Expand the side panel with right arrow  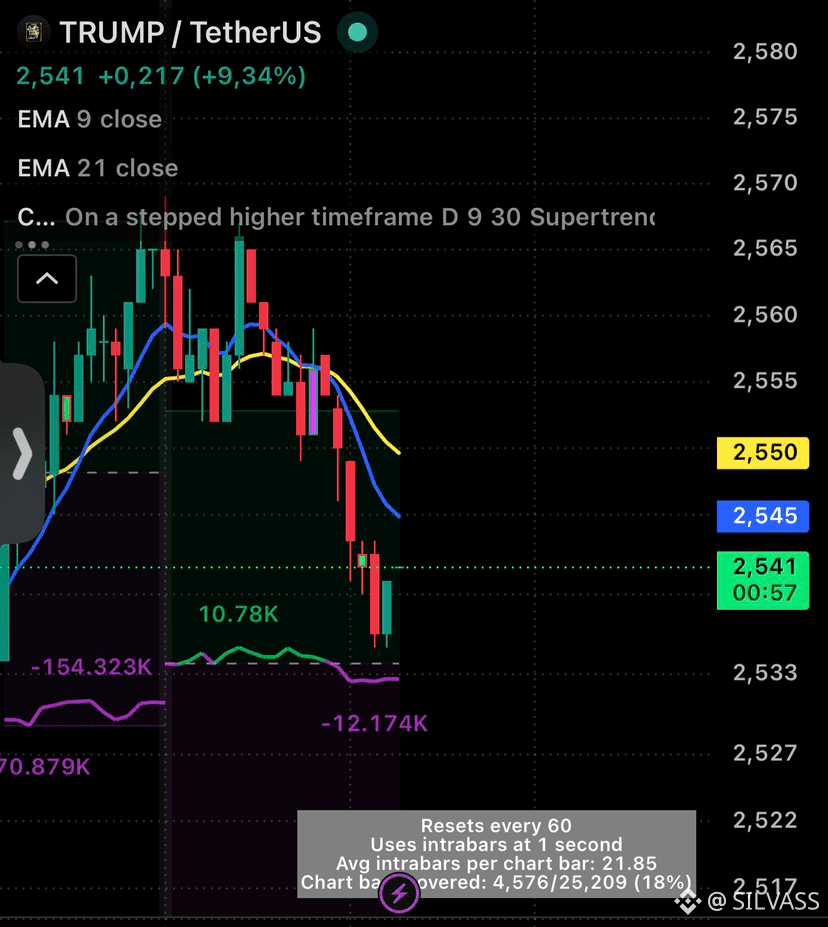tap(22, 453)
